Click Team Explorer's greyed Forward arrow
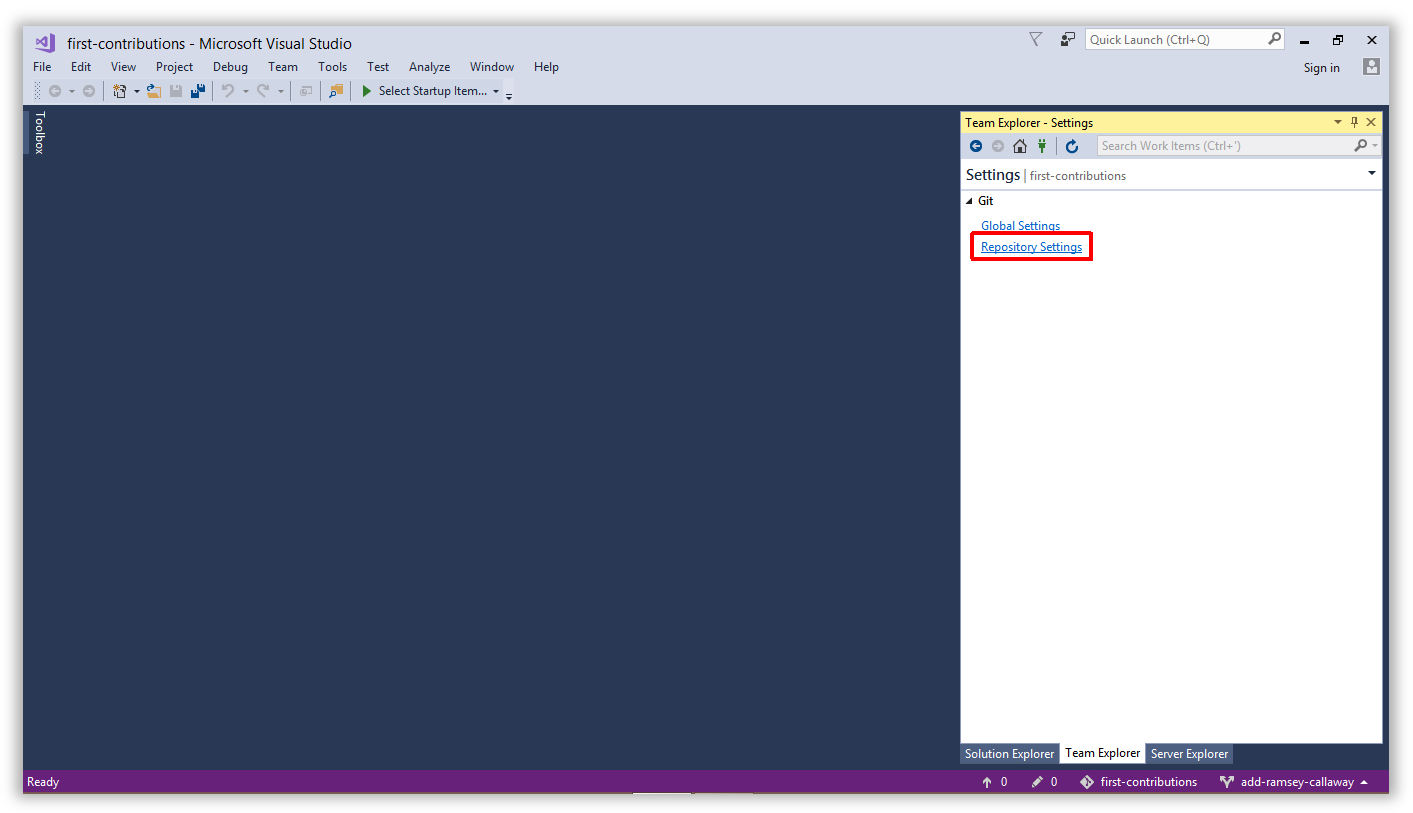Viewport: 1413px width, 813px height. [x=998, y=146]
